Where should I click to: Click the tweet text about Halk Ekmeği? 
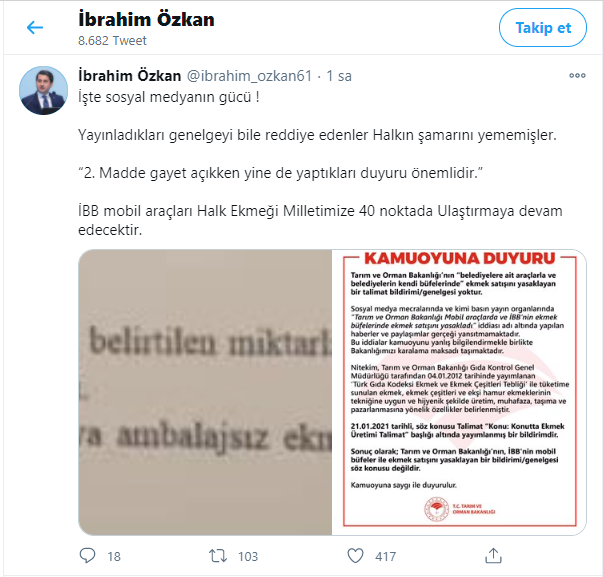click(320, 220)
